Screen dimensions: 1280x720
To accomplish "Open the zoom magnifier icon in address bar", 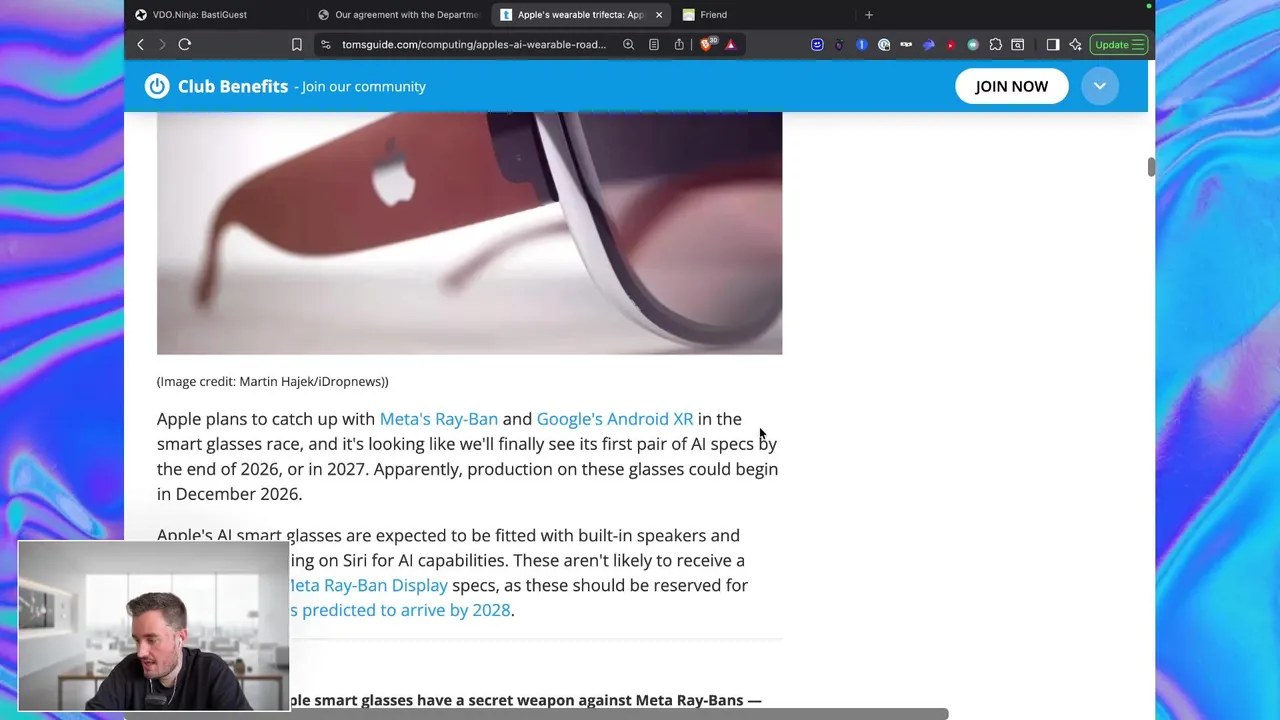I will pyautogui.click(x=628, y=44).
